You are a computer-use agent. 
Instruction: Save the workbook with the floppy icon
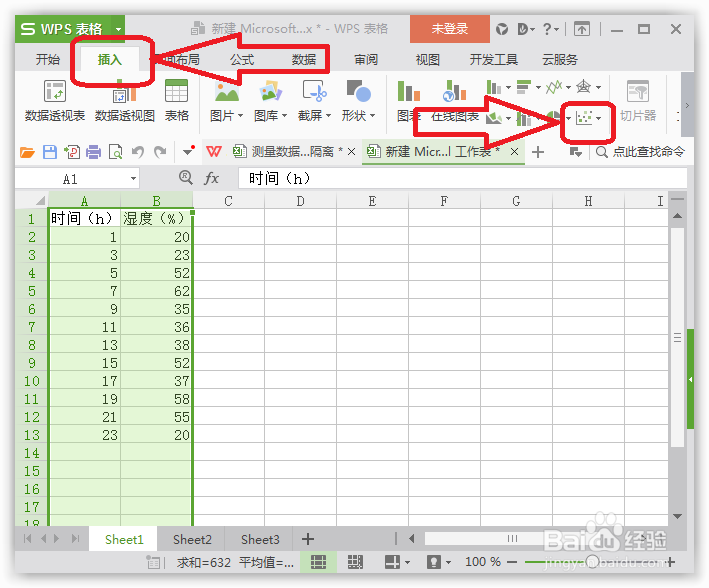50,152
